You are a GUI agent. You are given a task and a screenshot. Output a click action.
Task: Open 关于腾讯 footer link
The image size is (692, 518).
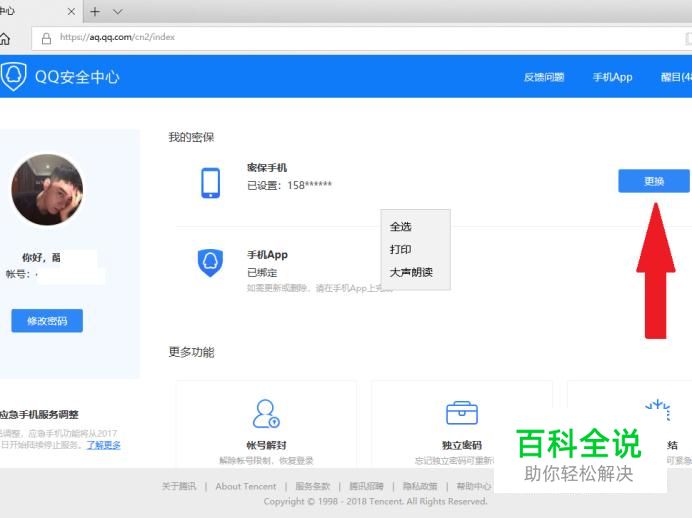(x=179, y=486)
